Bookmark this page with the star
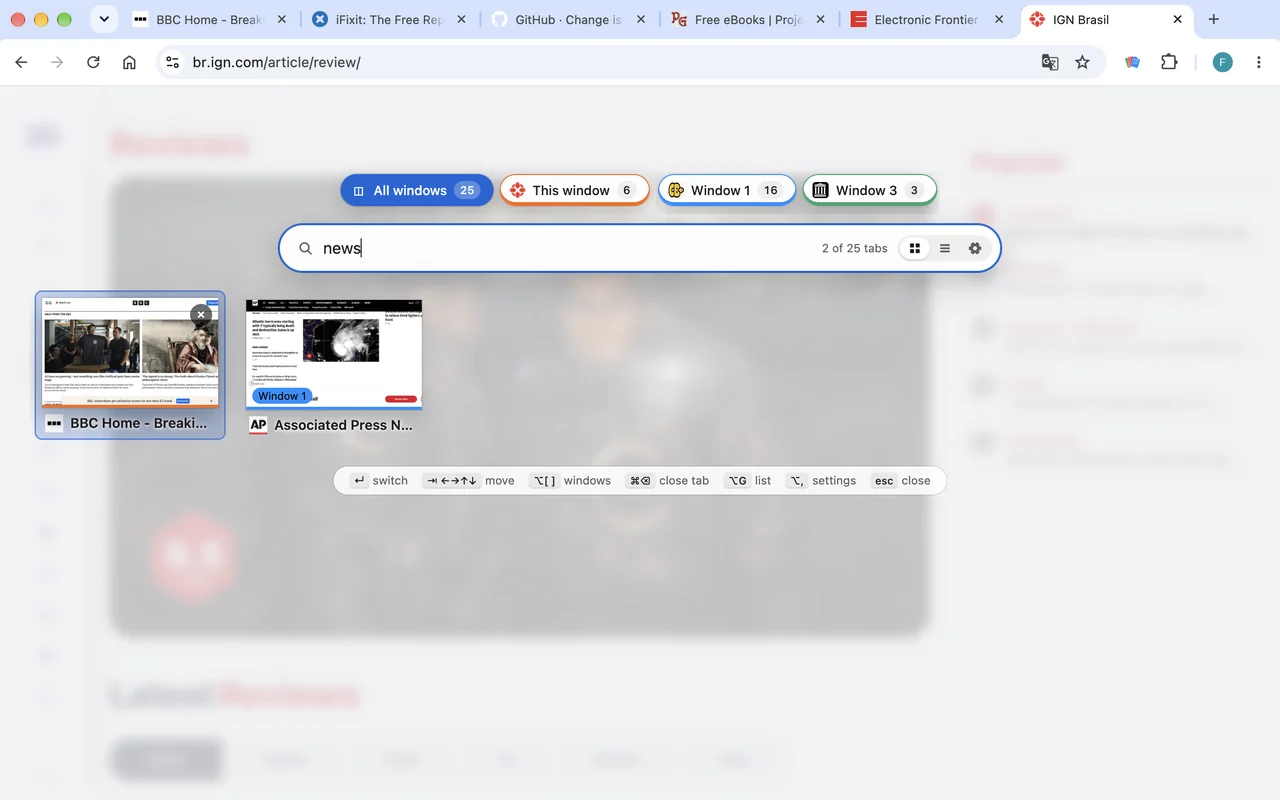This screenshot has width=1280, height=800. coord(1082,62)
